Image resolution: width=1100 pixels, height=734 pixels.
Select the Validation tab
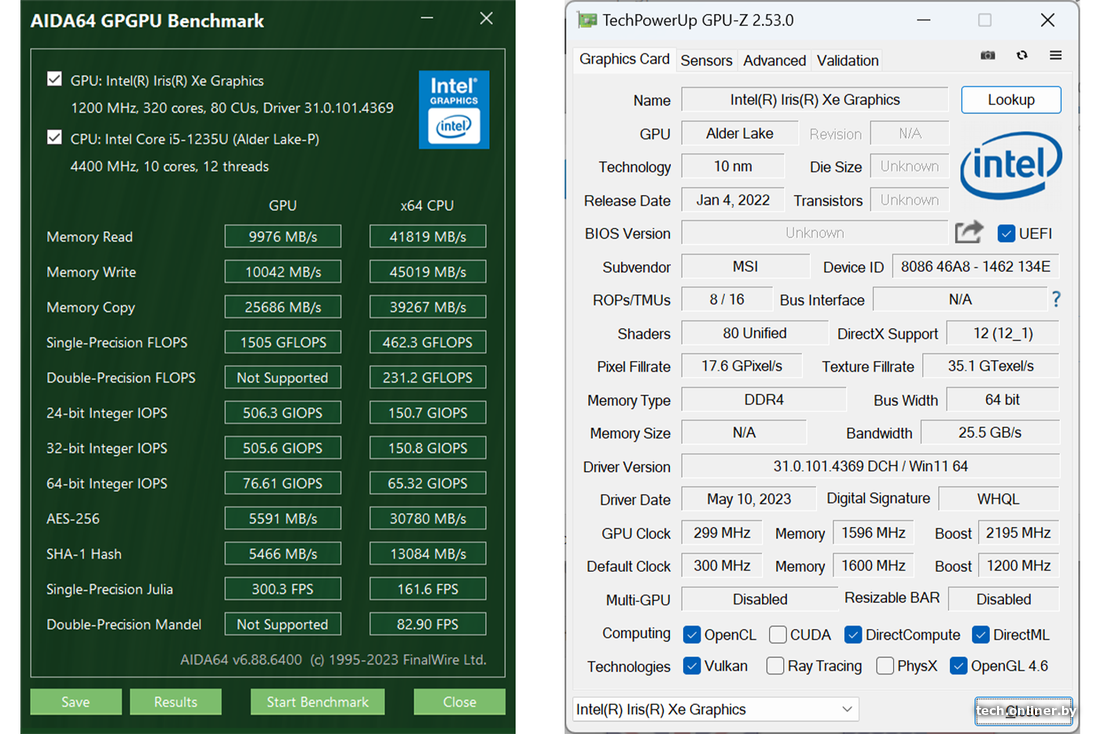tap(847, 60)
